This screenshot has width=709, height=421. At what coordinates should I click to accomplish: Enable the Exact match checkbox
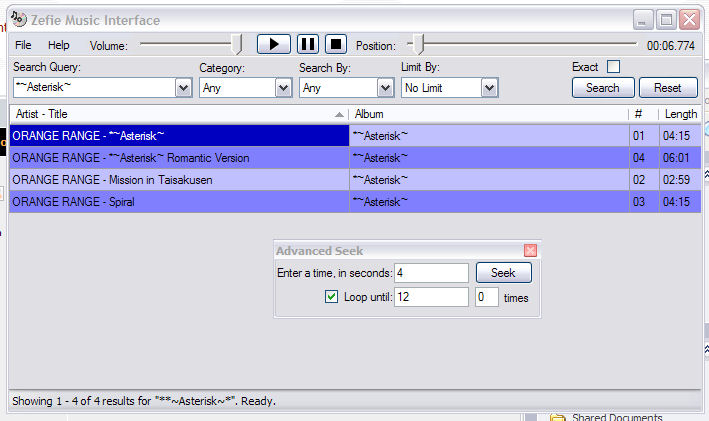pos(613,67)
